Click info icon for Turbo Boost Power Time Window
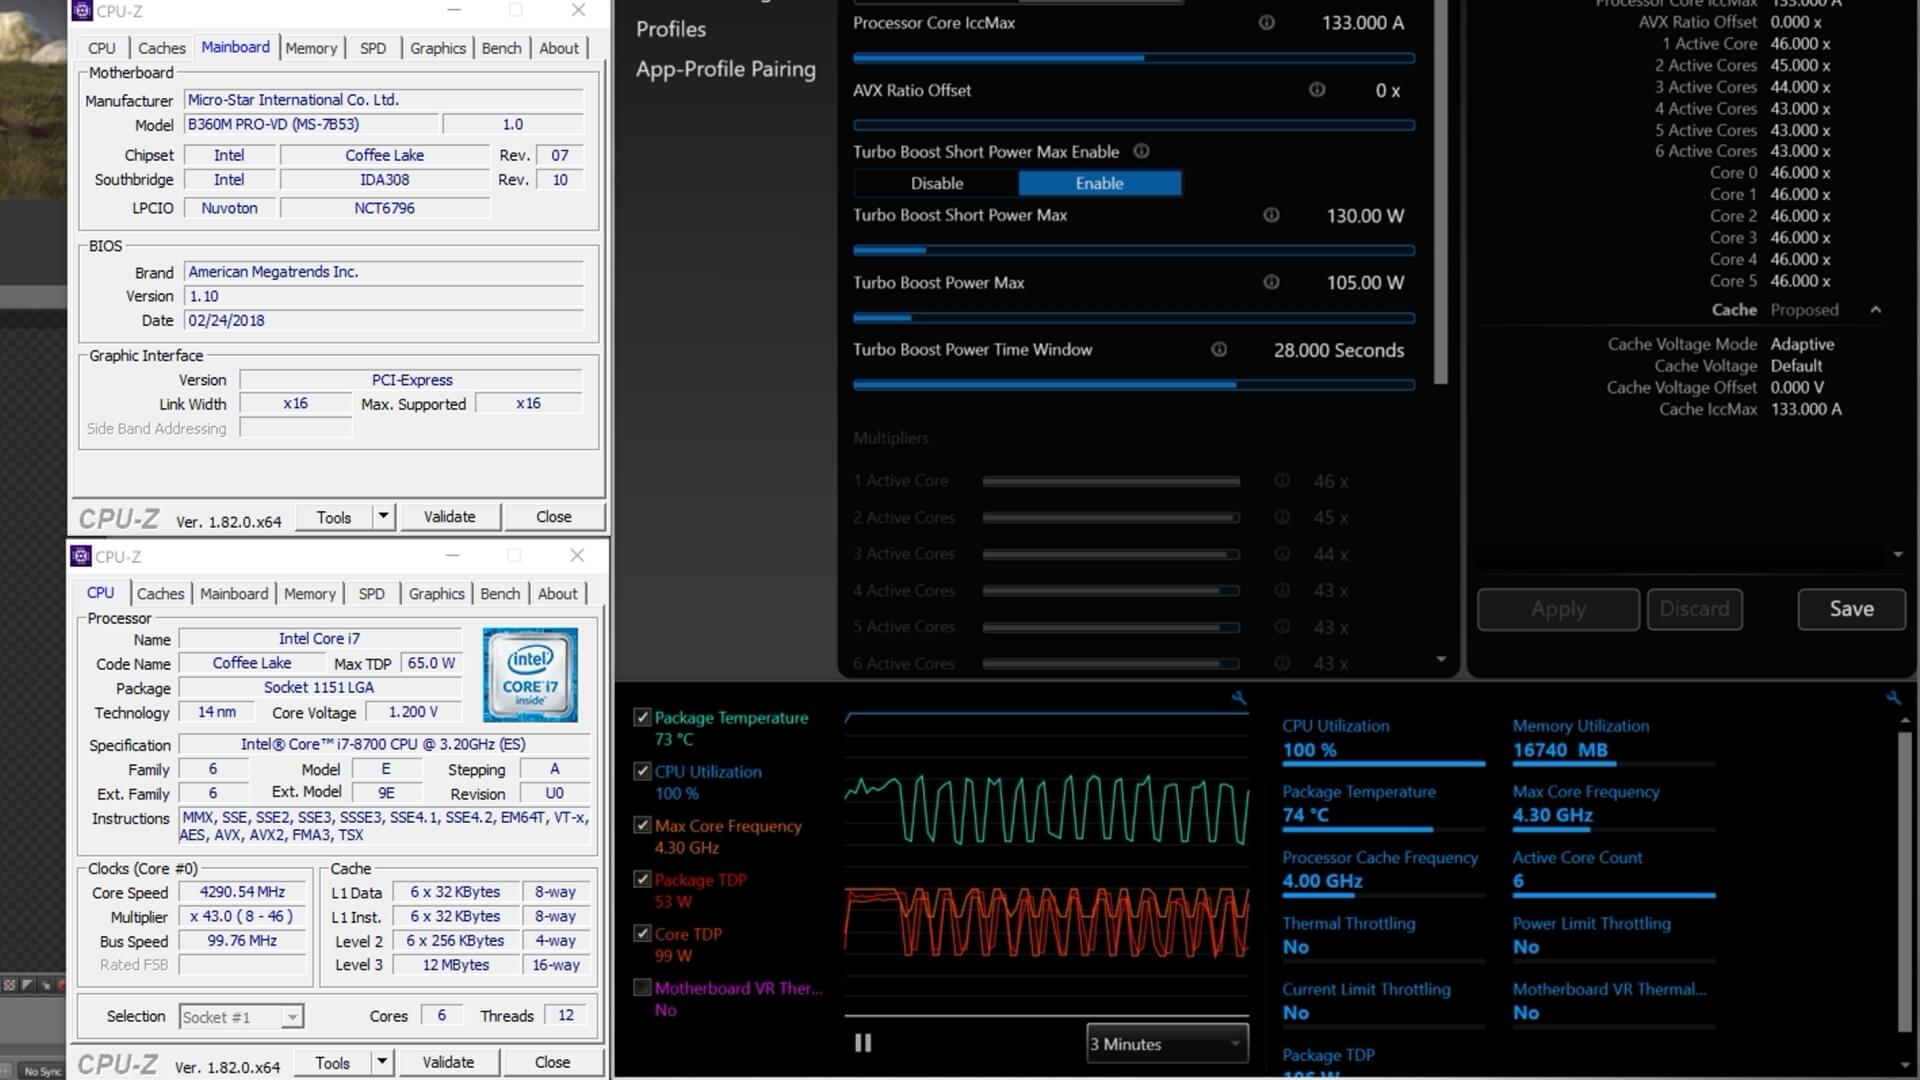 tap(1219, 349)
